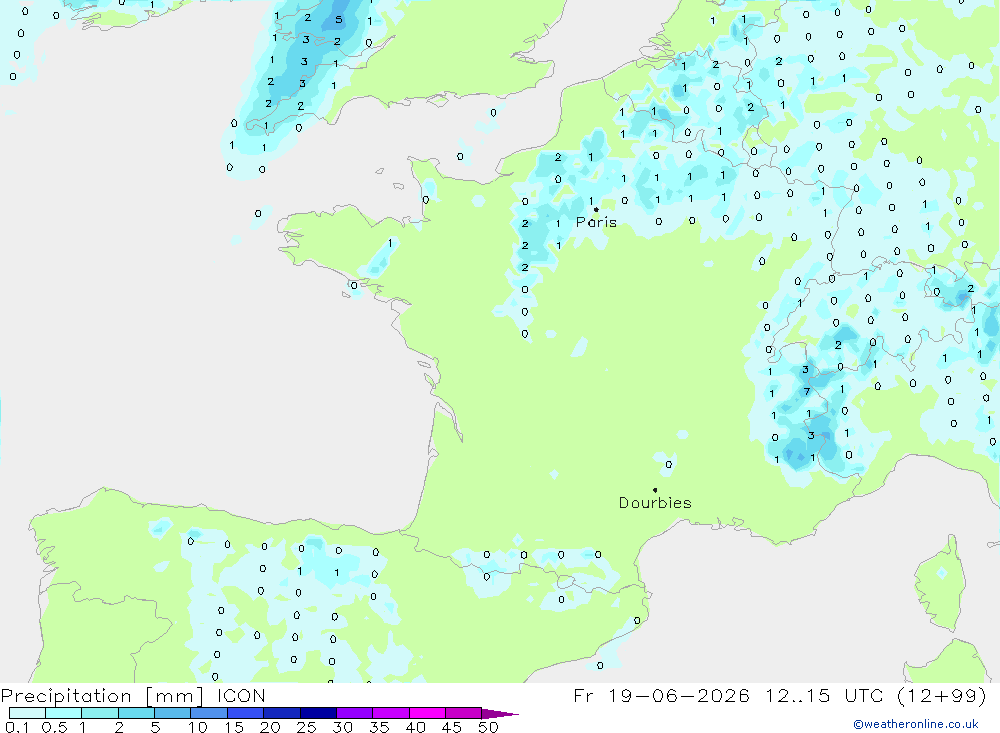Pick the 20–25 mm legend color swatch

coord(282,713)
